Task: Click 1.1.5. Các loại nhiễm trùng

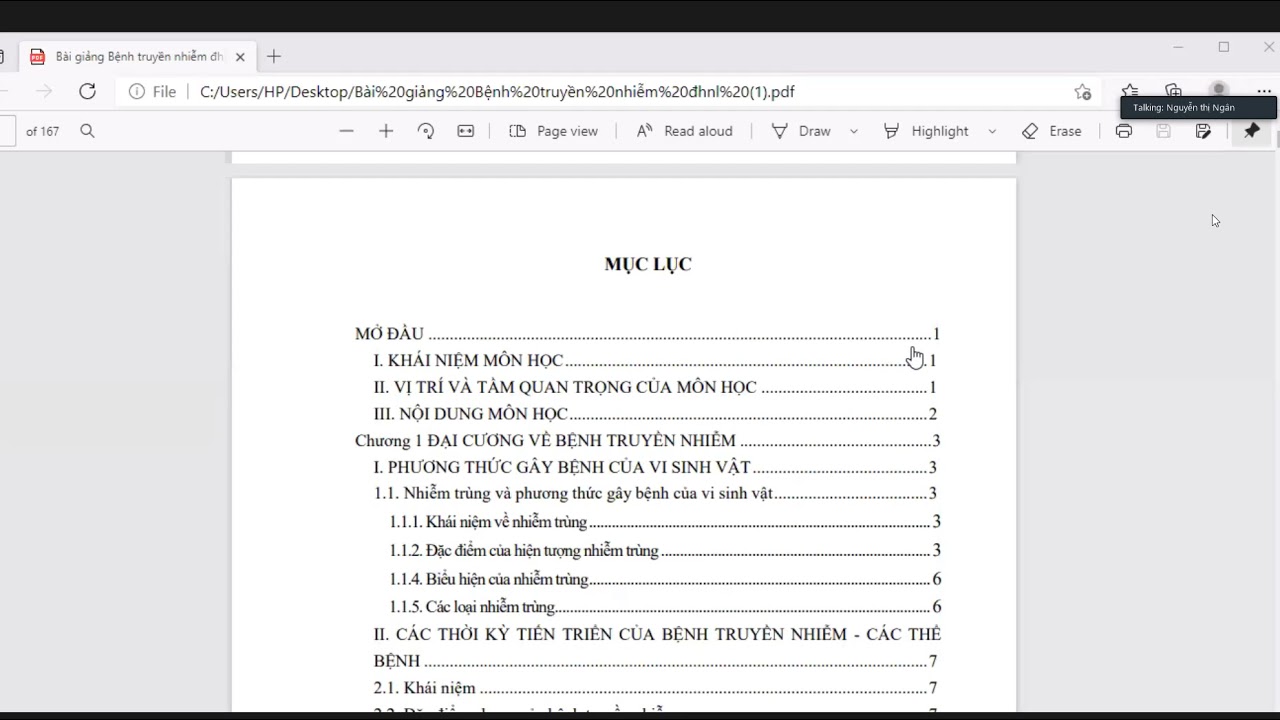Action: click(665, 606)
